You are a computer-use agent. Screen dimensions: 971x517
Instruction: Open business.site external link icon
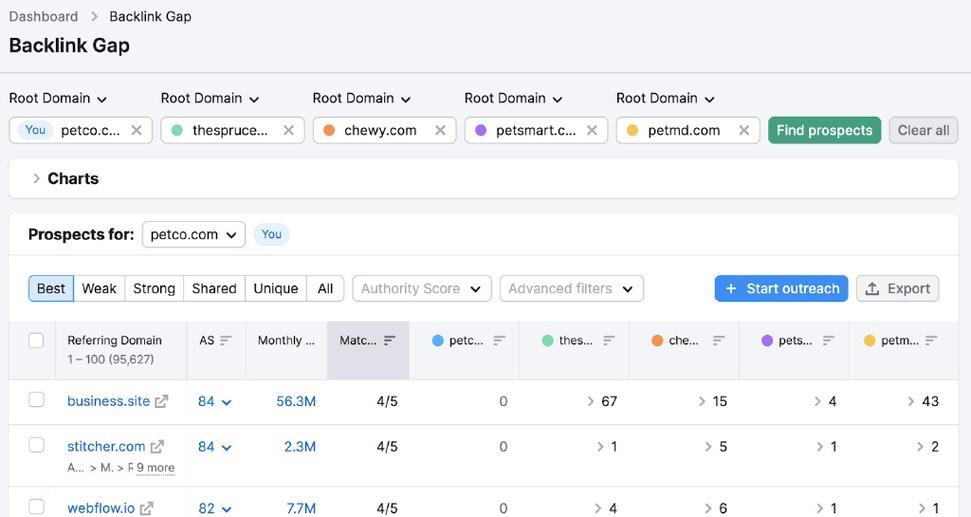click(x=161, y=401)
